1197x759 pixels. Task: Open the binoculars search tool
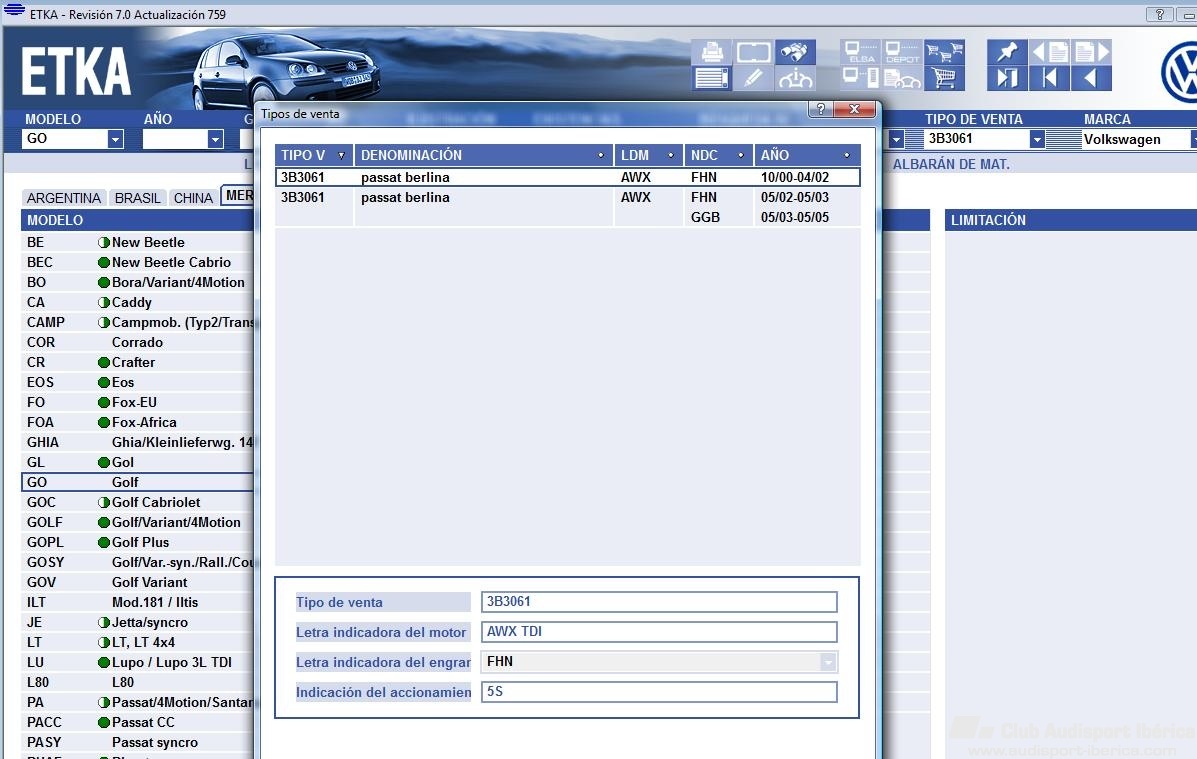click(x=795, y=52)
